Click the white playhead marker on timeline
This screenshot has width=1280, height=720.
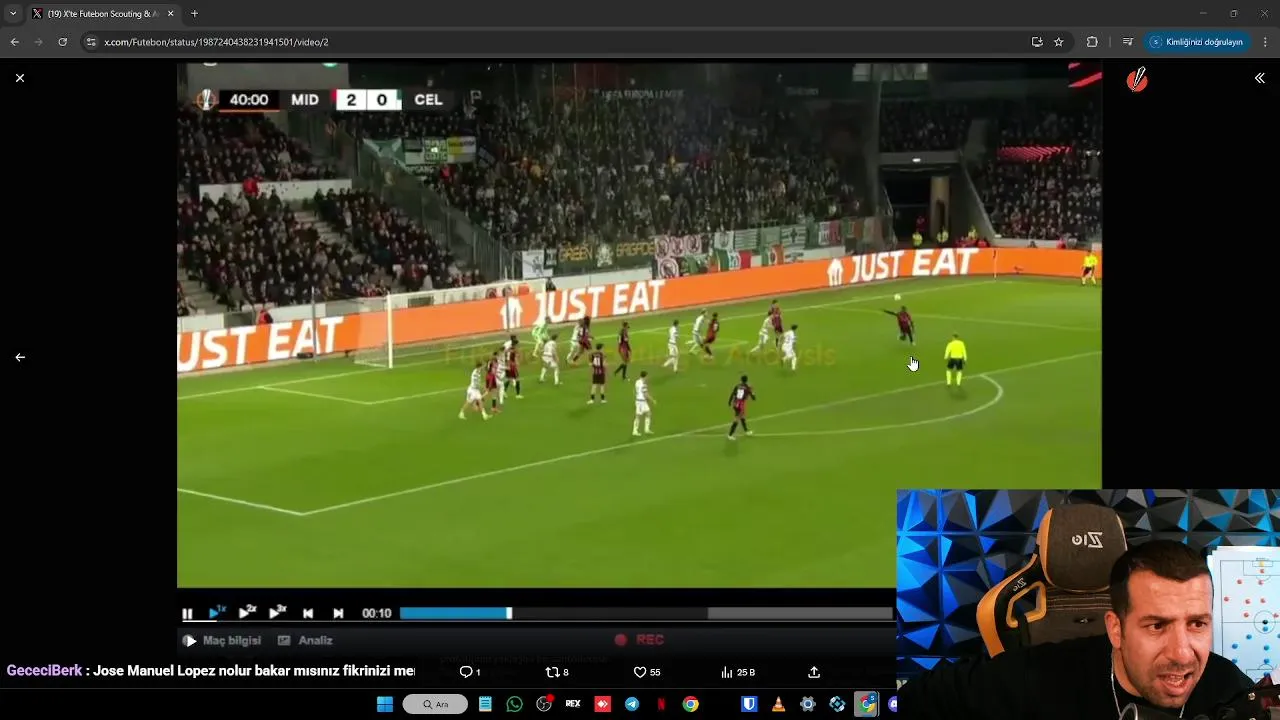[509, 613]
